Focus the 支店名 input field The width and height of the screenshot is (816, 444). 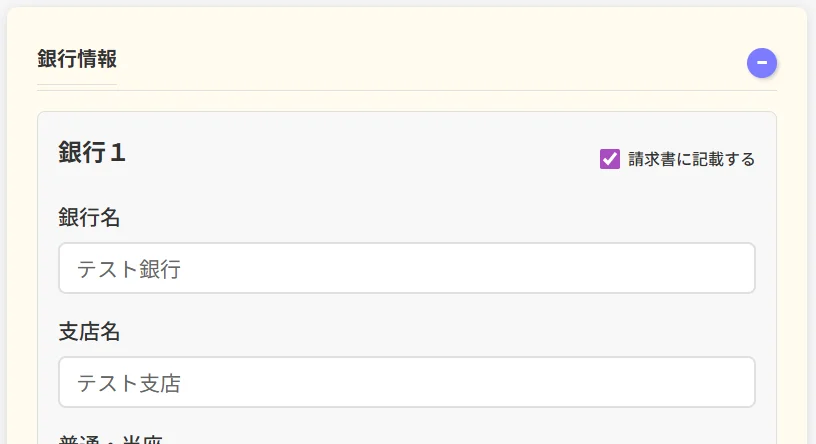point(406,382)
